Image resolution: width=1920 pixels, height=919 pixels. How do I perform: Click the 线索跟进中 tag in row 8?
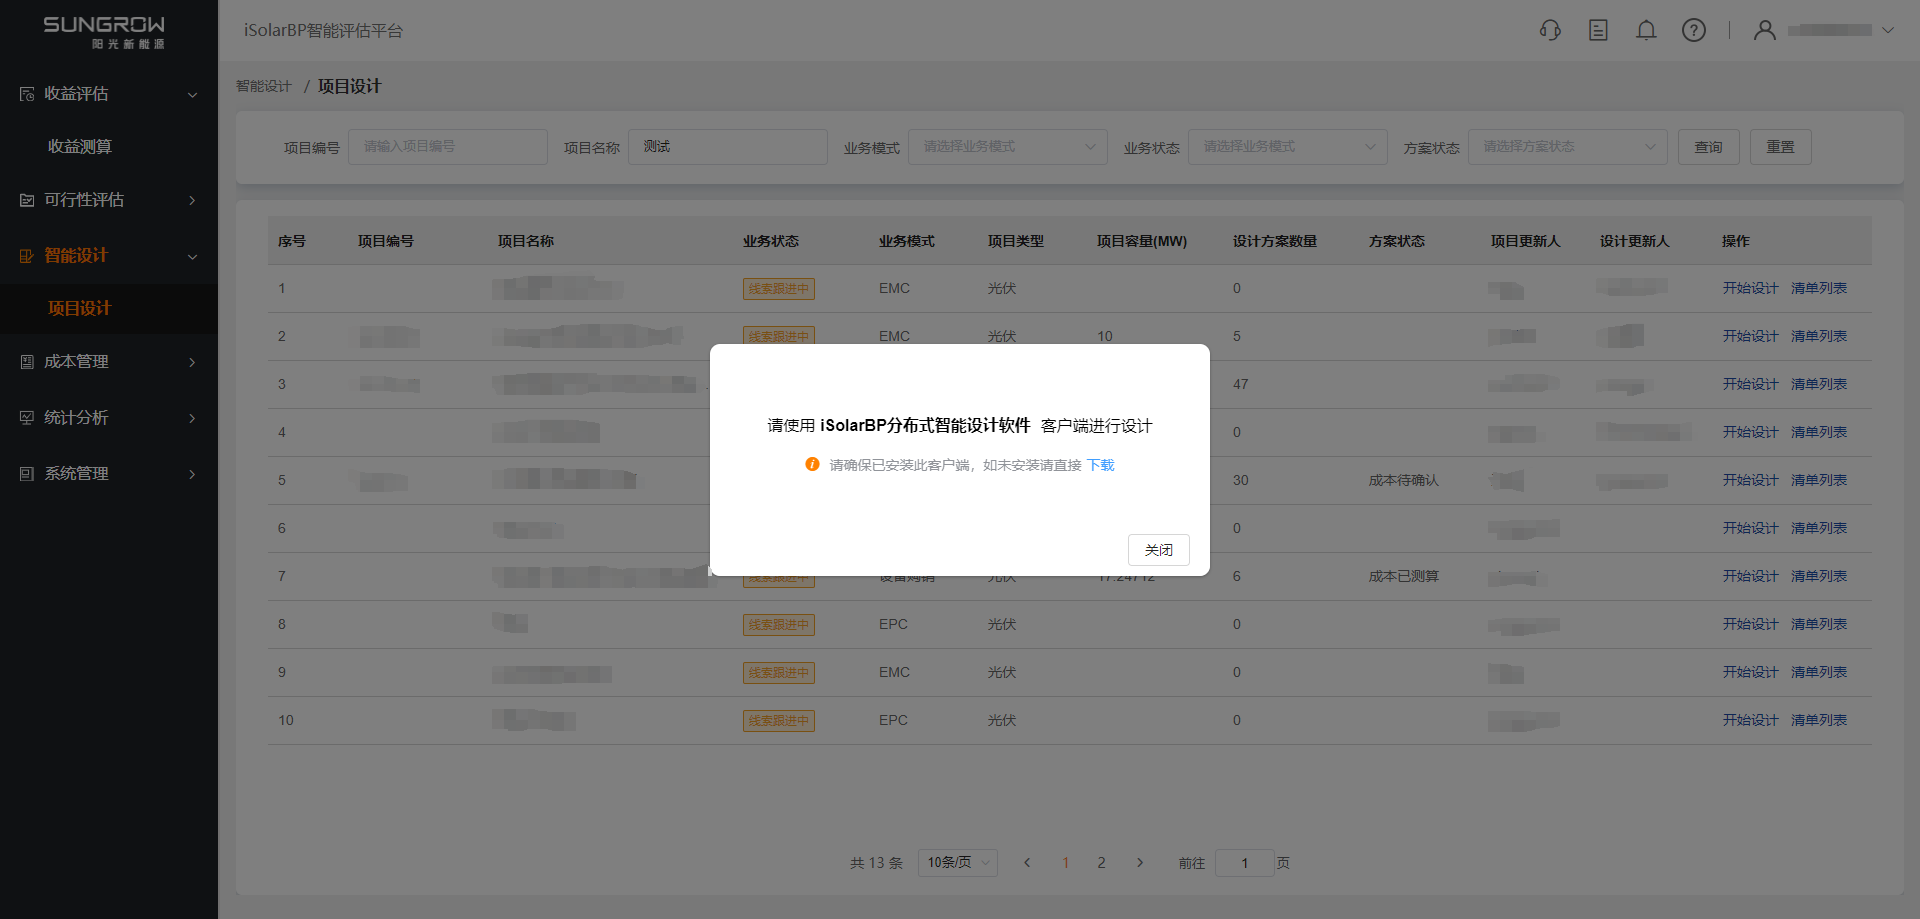(x=779, y=625)
